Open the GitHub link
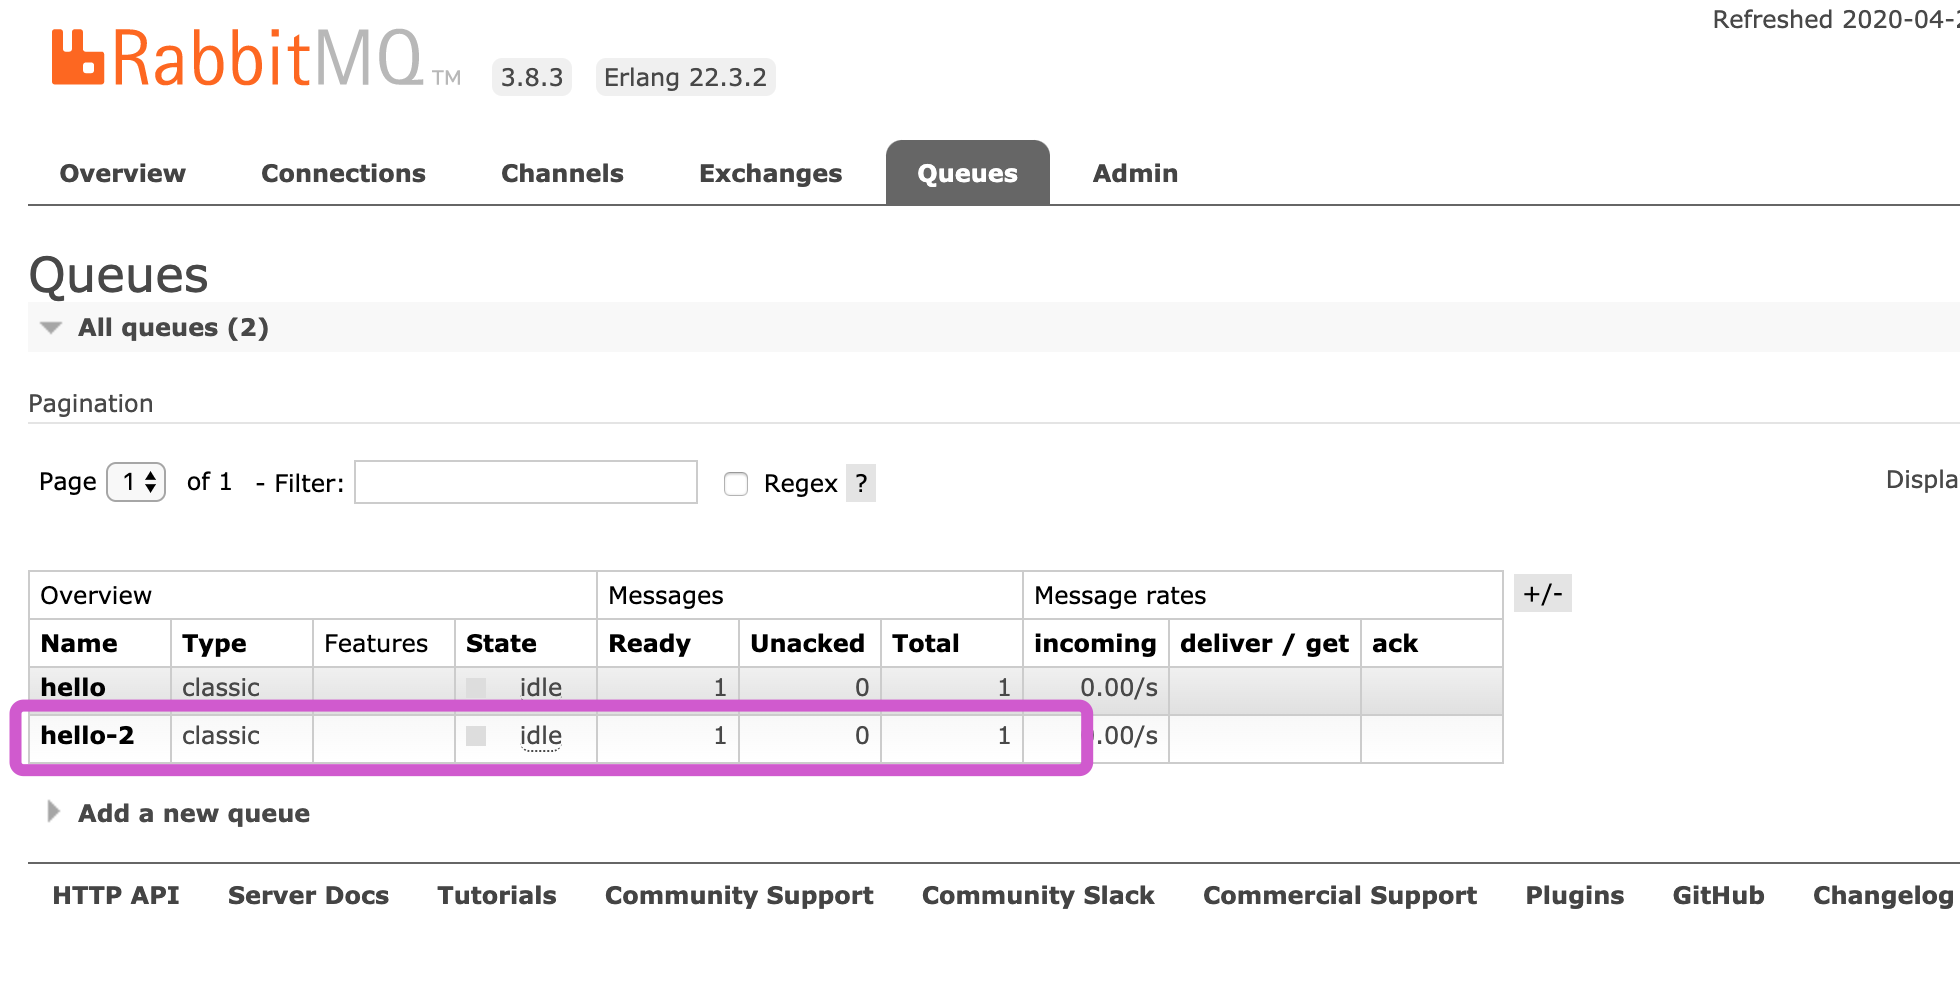 [x=1719, y=895]
